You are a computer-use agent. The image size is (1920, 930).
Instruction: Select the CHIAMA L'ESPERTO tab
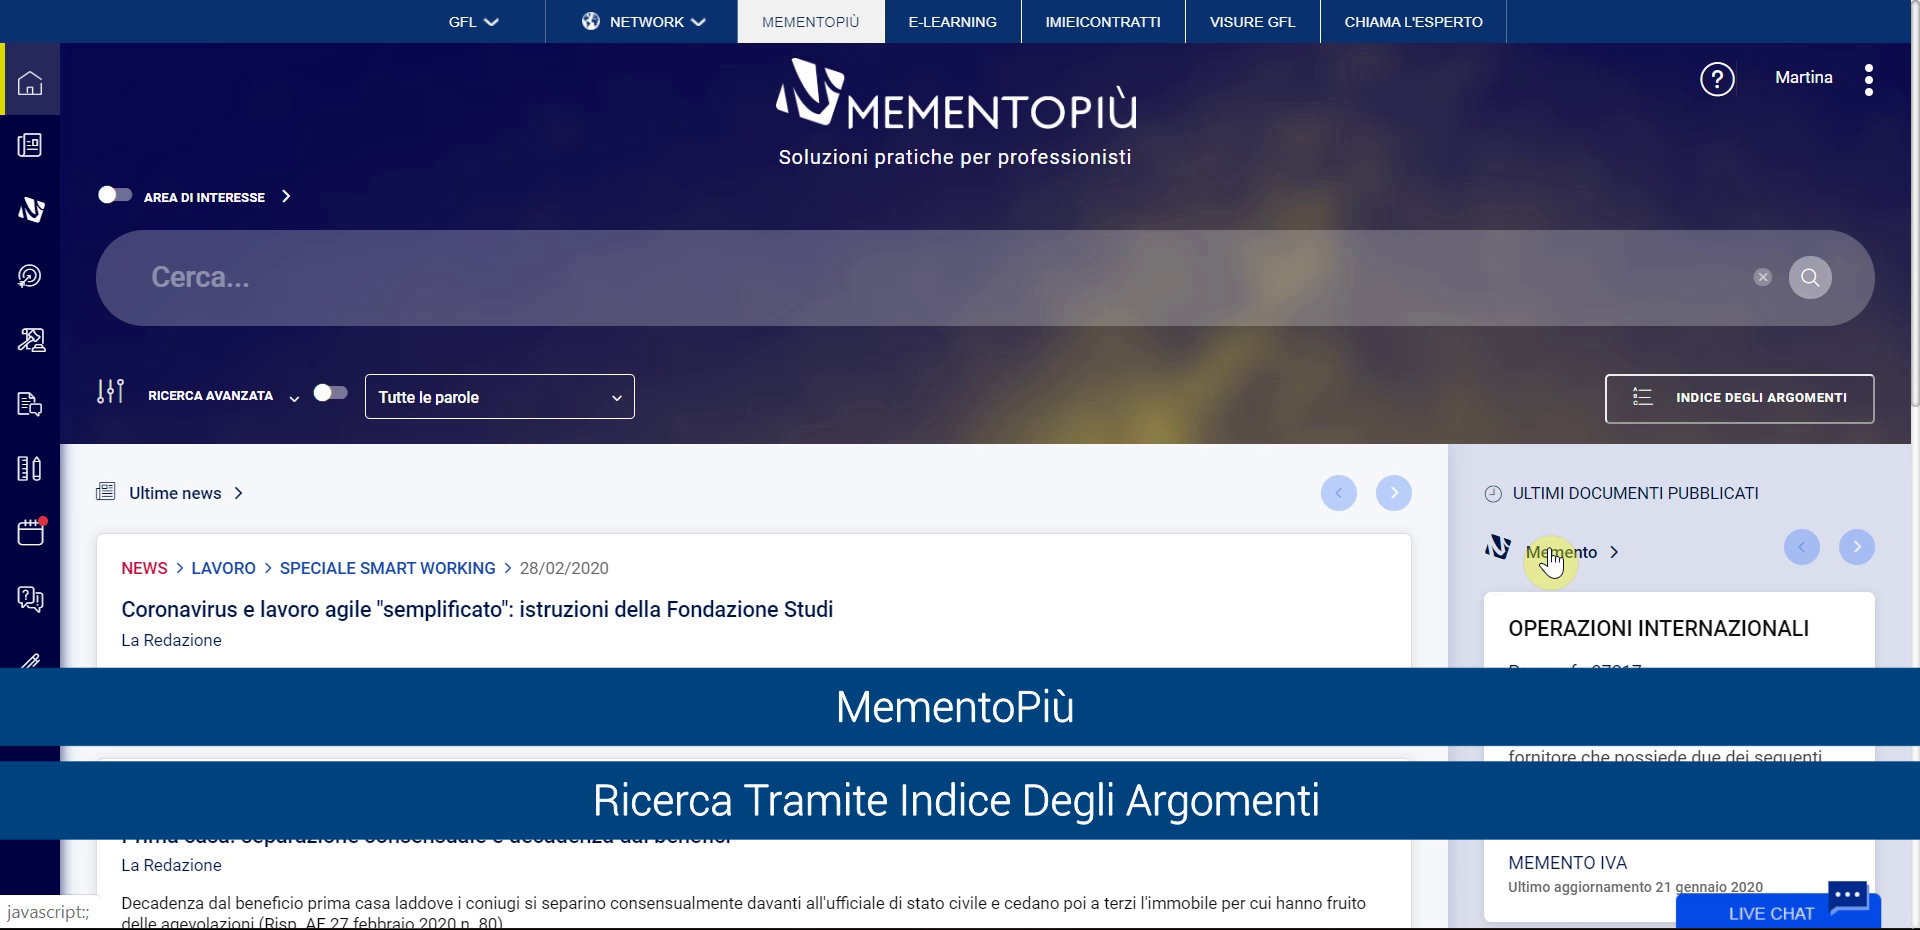point(1413,21)
